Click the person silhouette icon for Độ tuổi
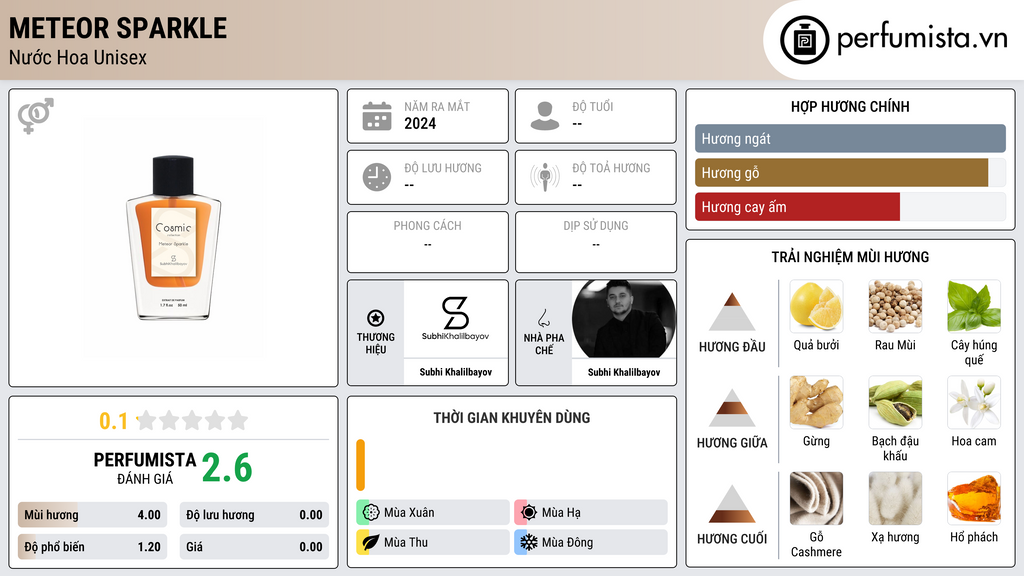 [545, 116]
